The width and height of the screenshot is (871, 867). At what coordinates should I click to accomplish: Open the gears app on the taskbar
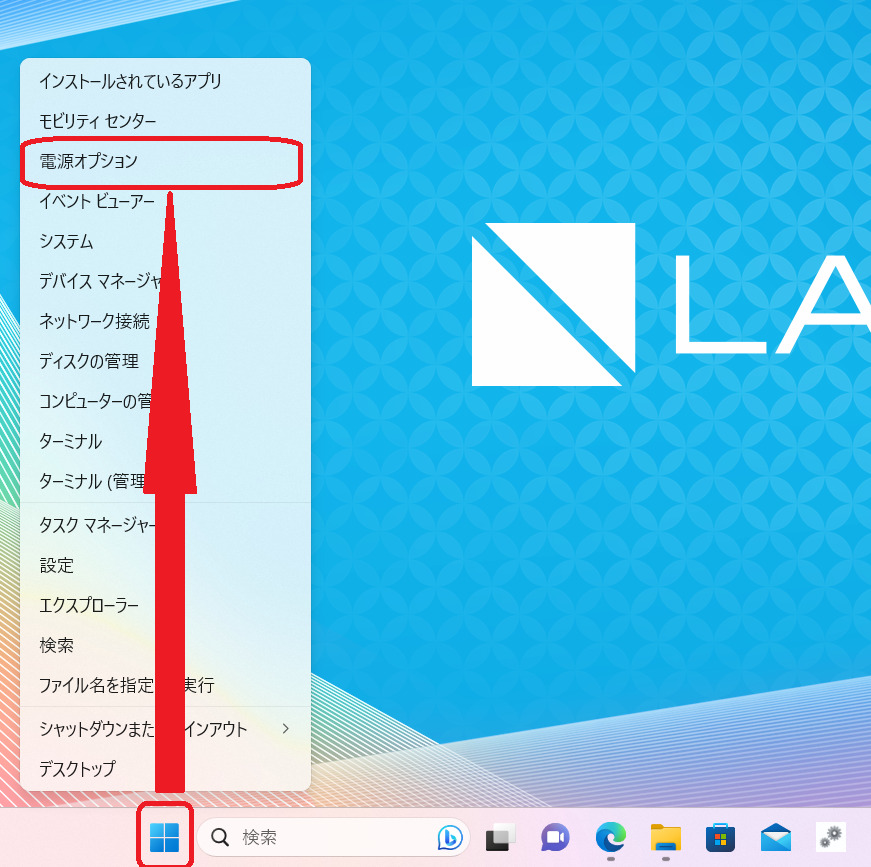click(x=831, y=837)
